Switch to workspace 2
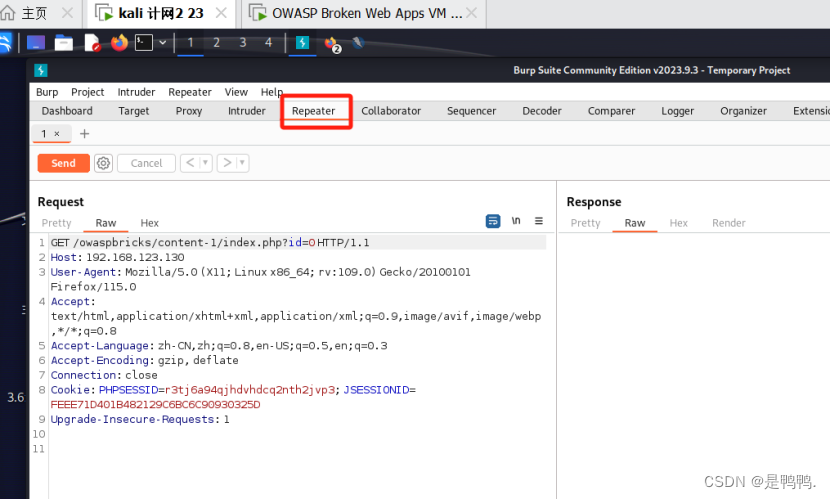 pyautogui.click(x=216, y=42)
